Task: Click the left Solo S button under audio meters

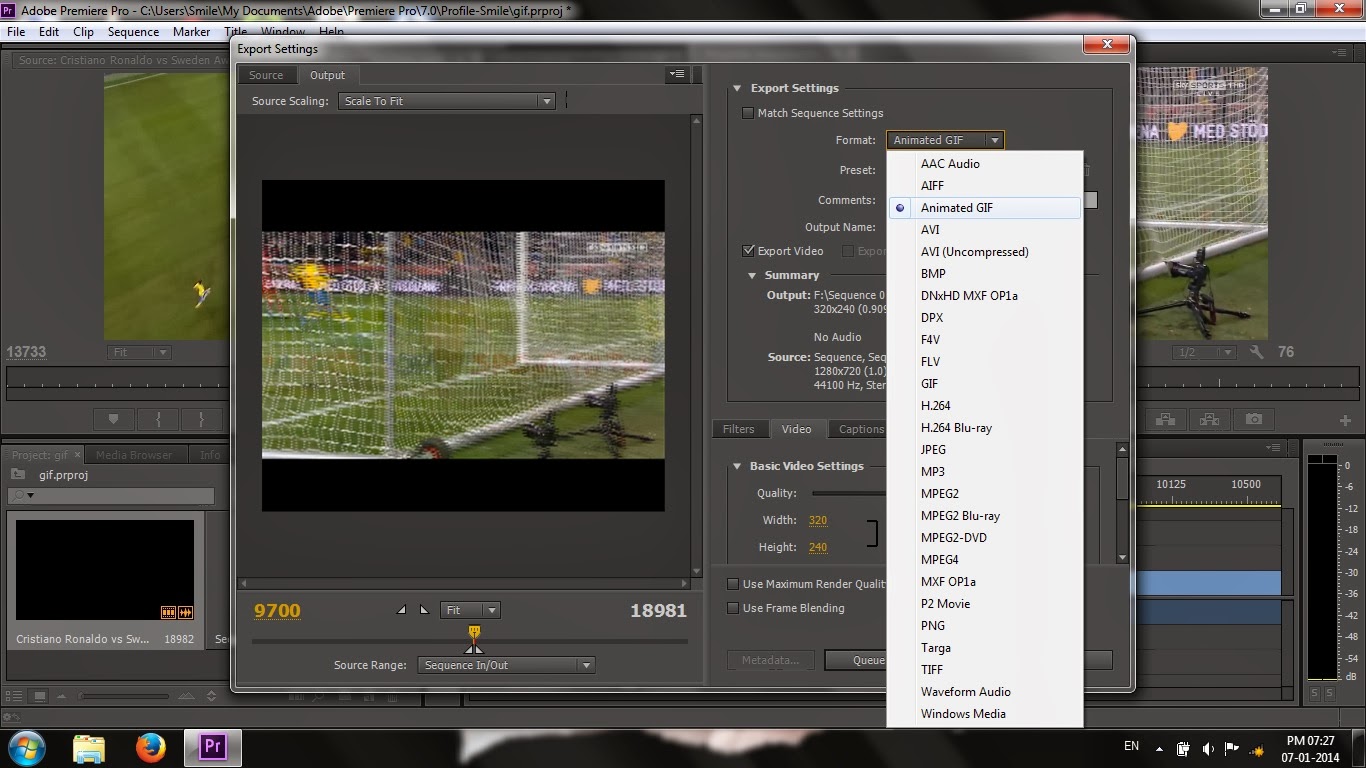Action: click(x=1315, y=693)
